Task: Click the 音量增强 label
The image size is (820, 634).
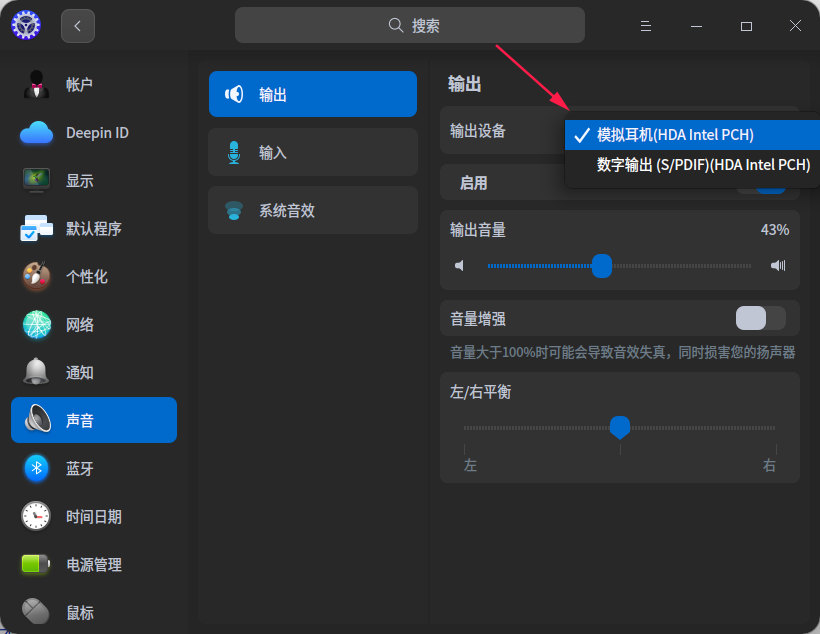Action: coord(477,319)
